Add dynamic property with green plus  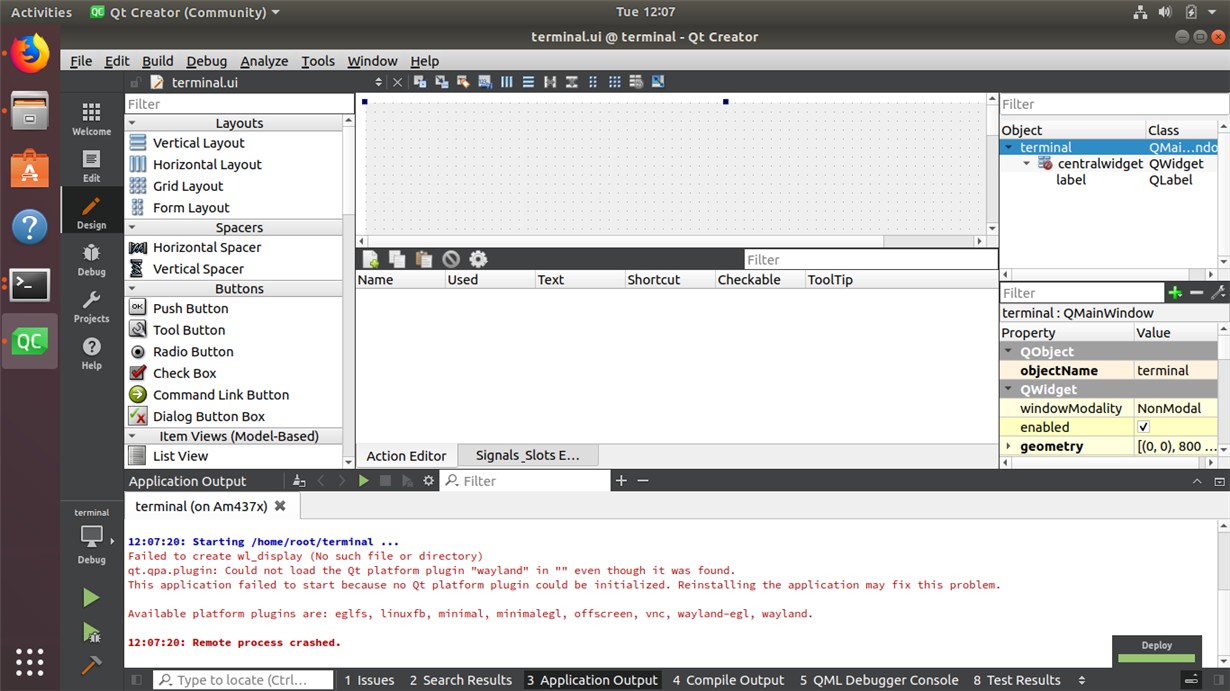(x=1175, y=293)
